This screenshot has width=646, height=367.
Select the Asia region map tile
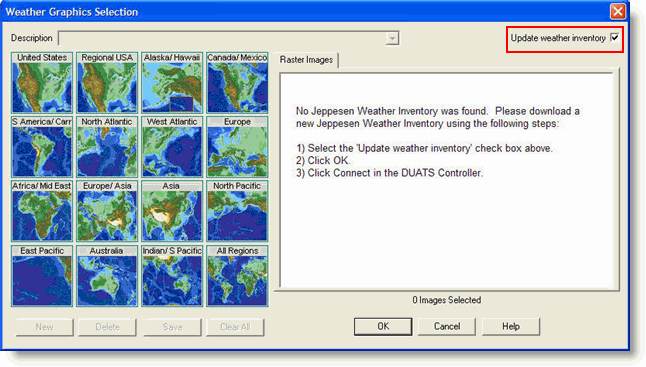(172, 211)
